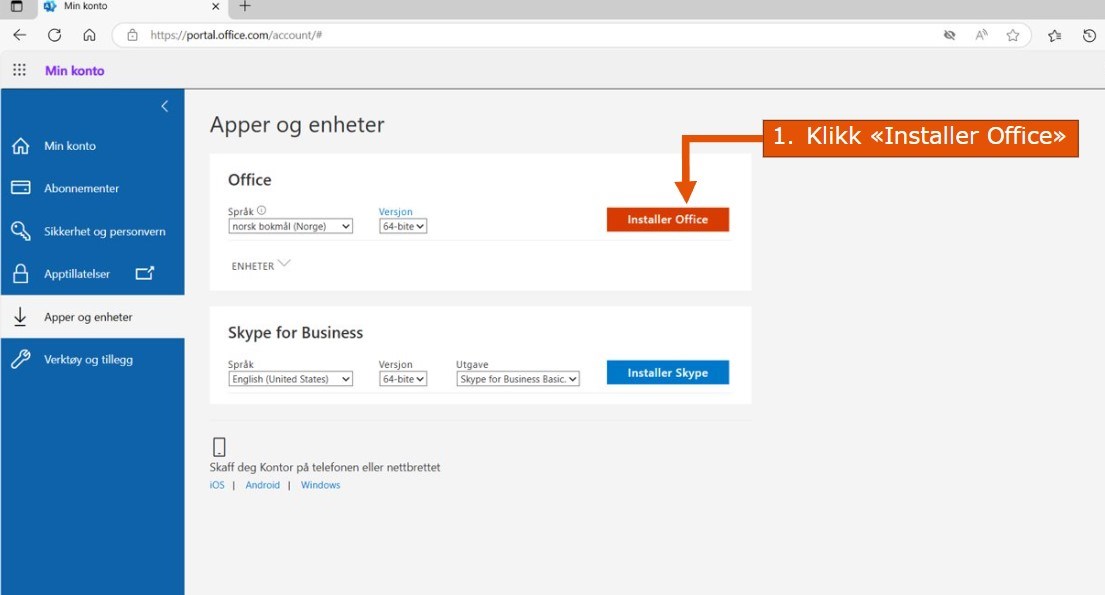Select Apper og enheter sidebar item
Viewport: 1105px width, 595px height.
92,317
